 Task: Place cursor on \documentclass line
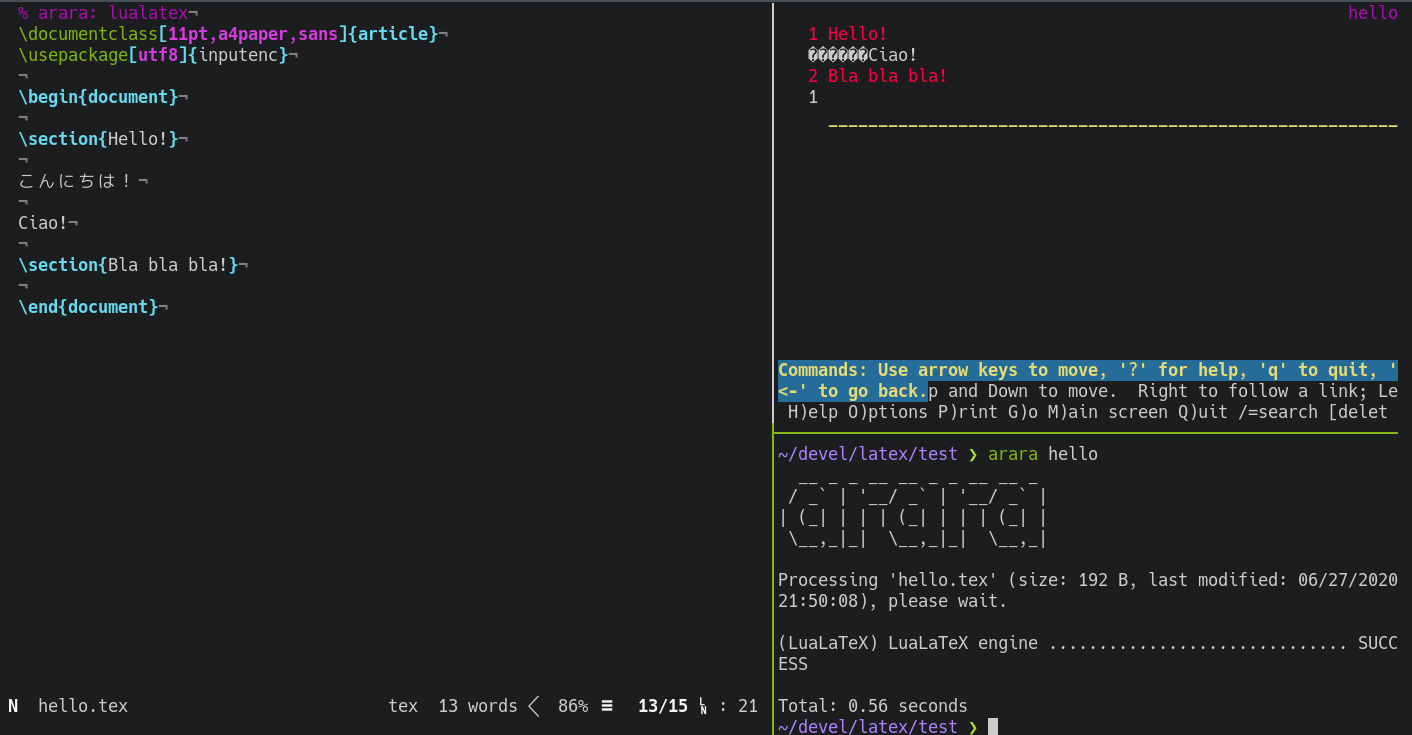(233, 34)
